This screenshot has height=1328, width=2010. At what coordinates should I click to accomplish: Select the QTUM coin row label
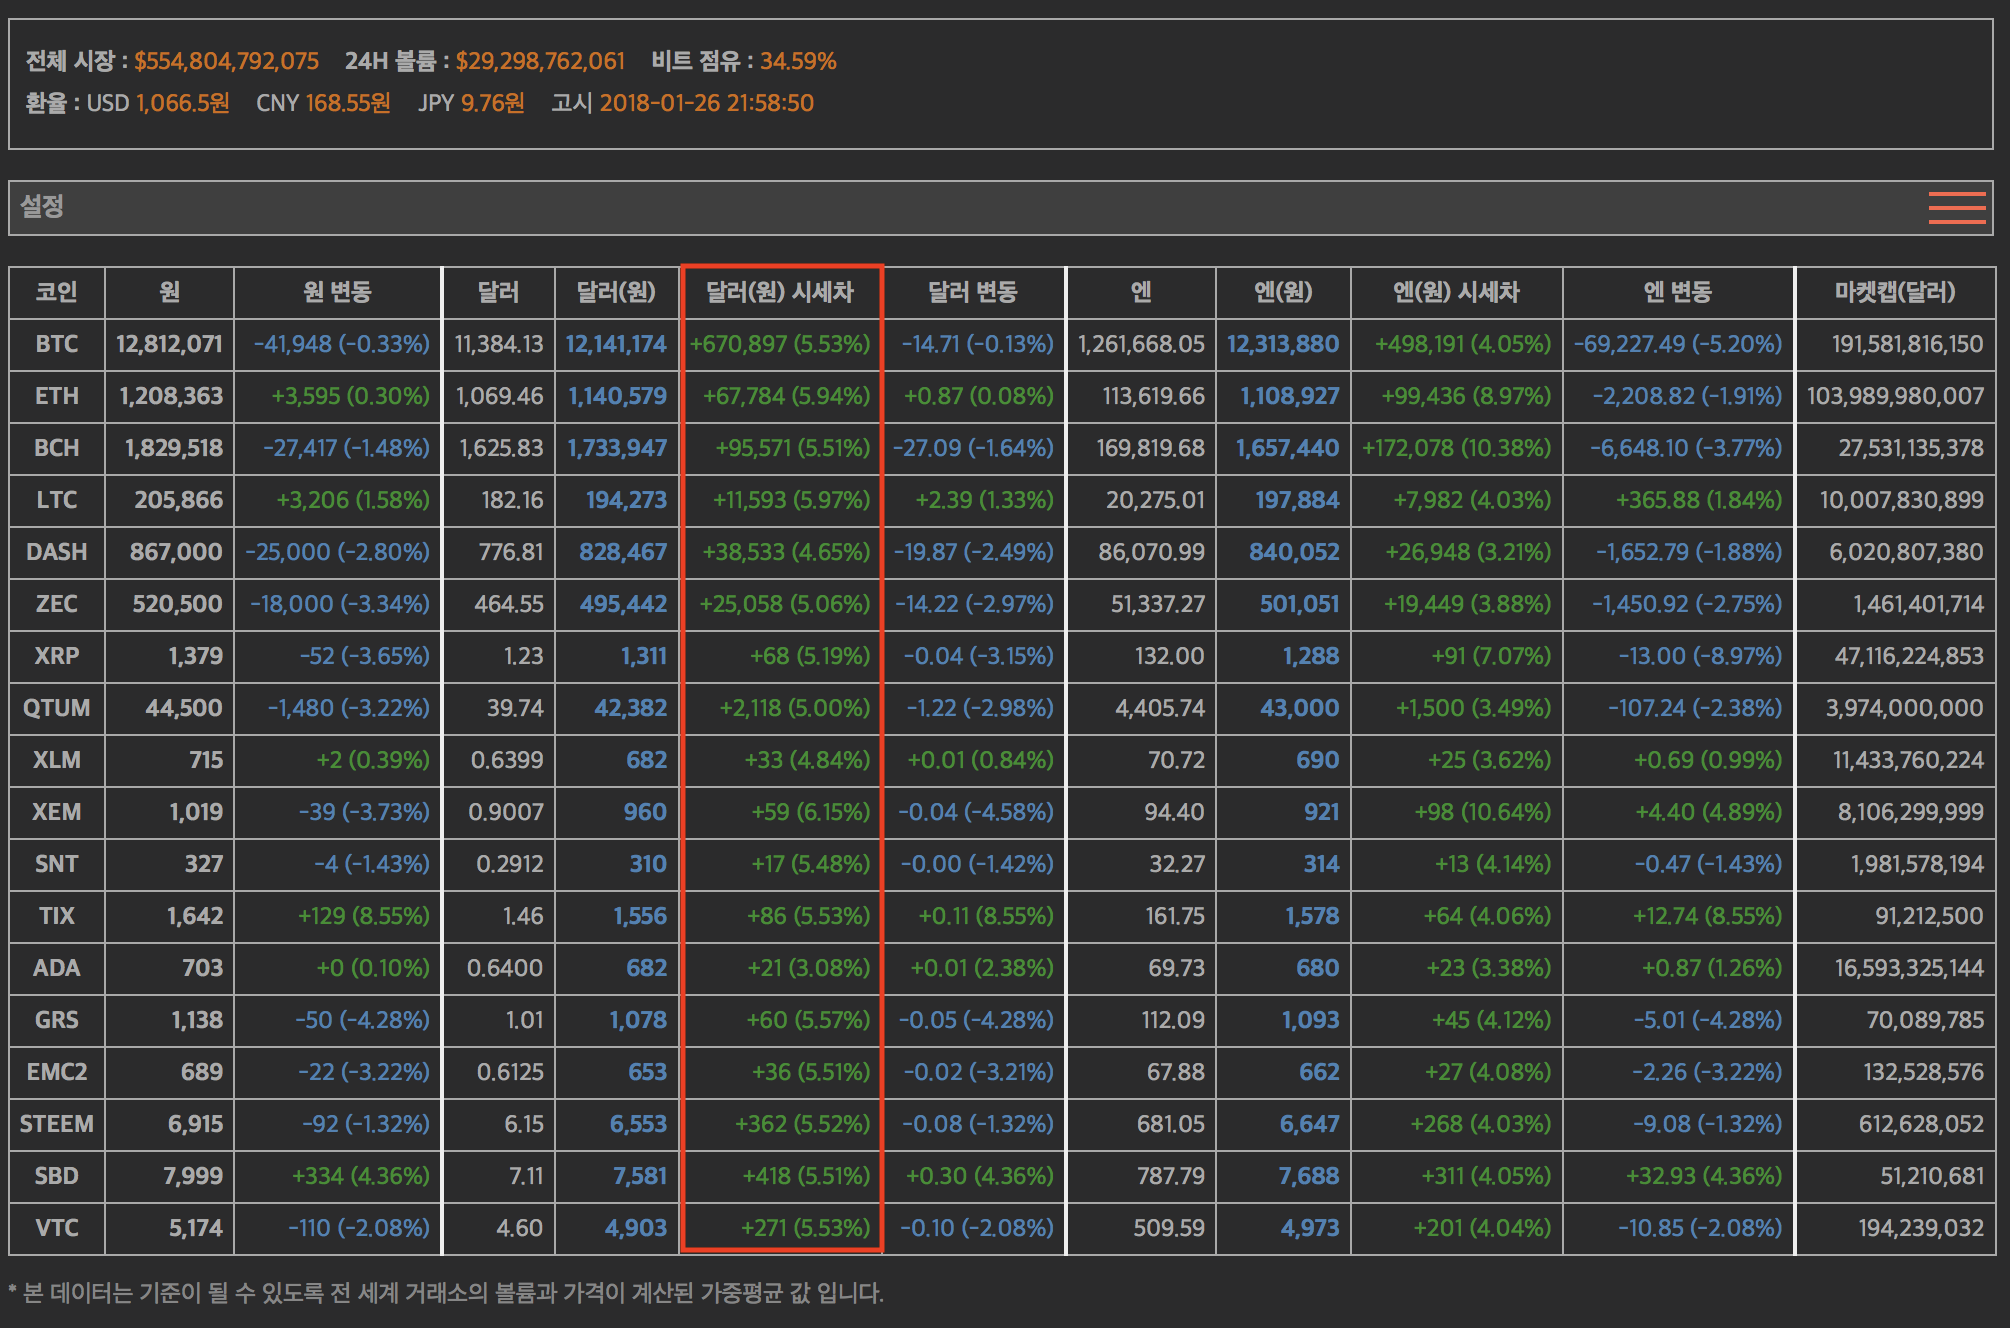pyautogui.click(x=57, y=708)
